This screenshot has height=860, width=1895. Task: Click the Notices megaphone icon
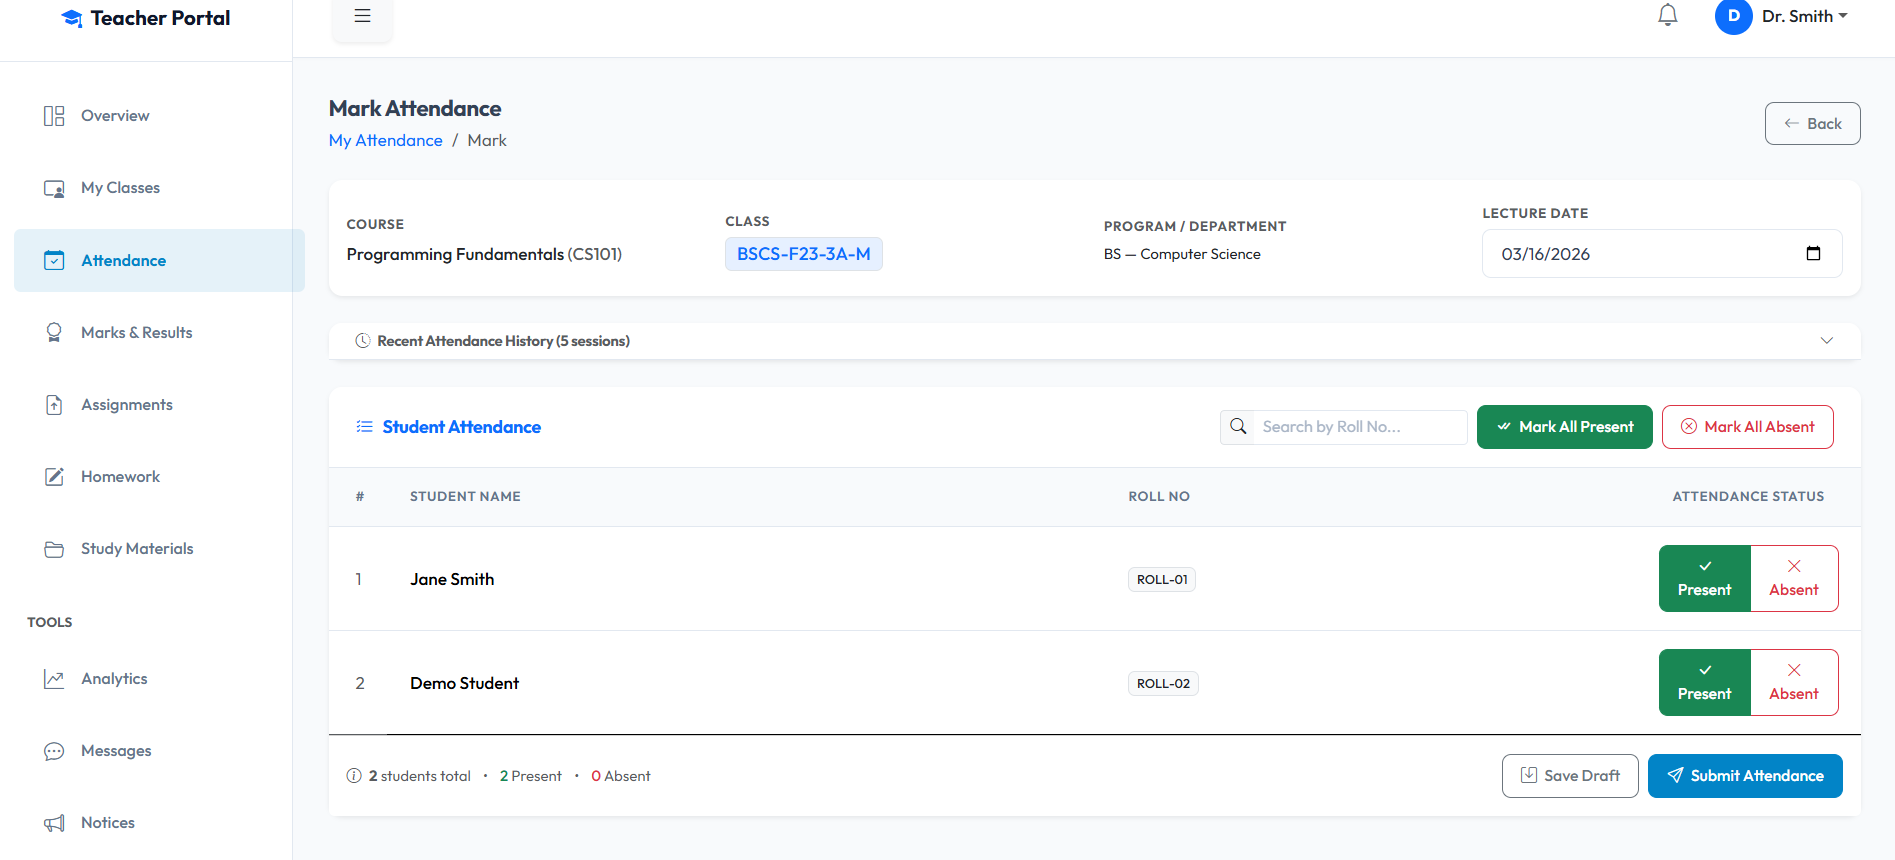pyautogui.click(x=54, y=823)
